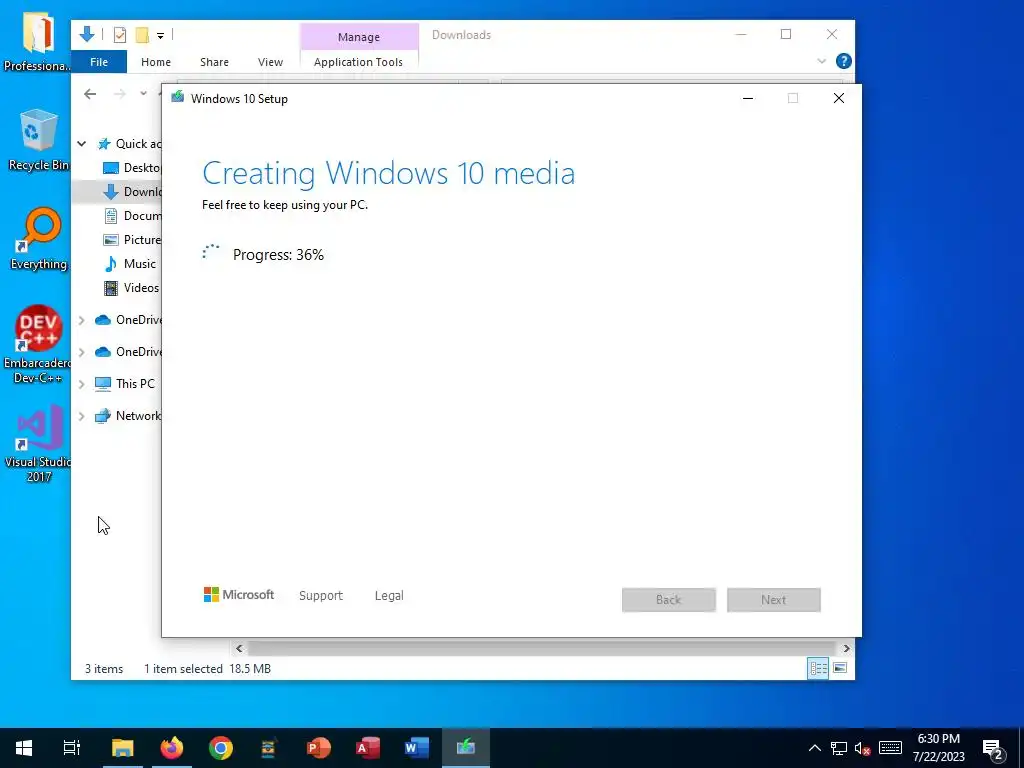Open PowerPoint from the taskbar
The height and width of the screenshot is (768, 1024).
click(319, 748)
